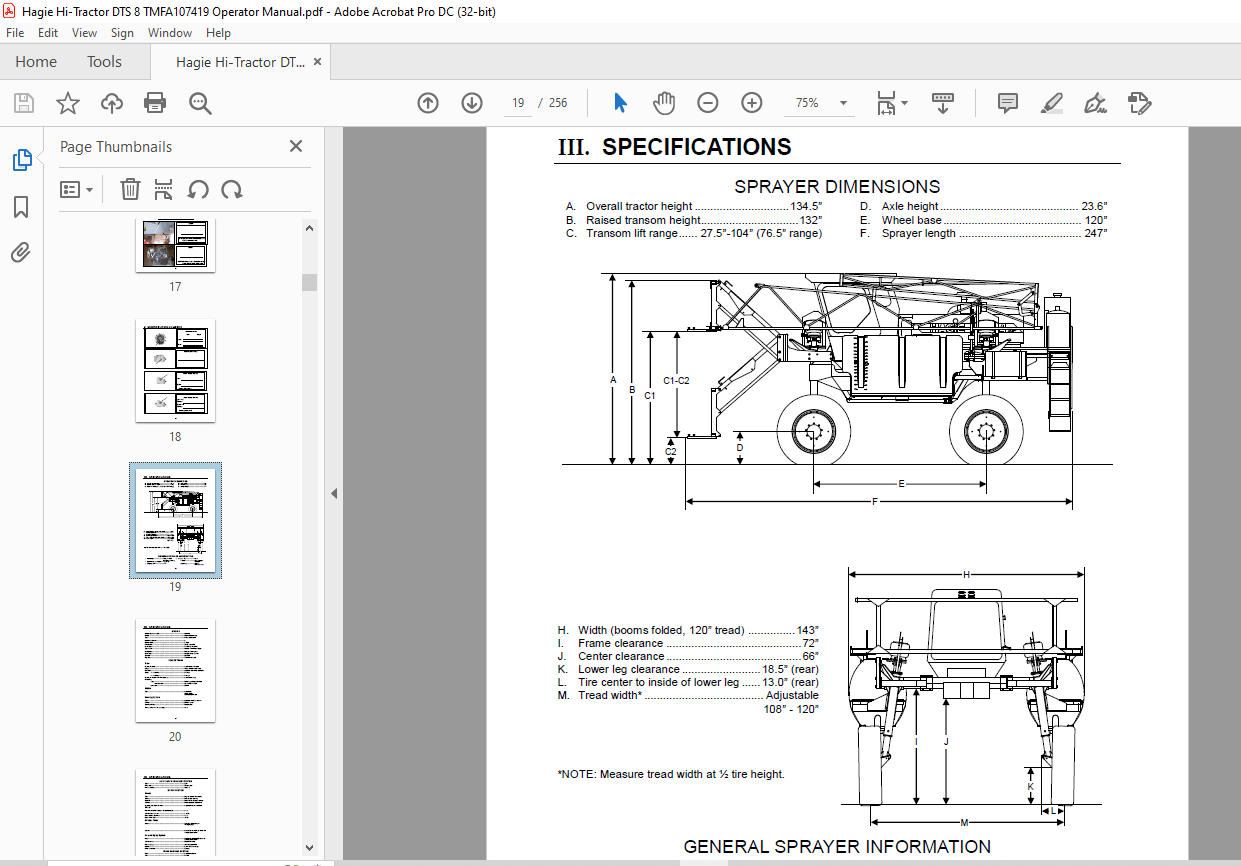Add a sticky note comment
Screen dimensions: 1241x866
1008,103
